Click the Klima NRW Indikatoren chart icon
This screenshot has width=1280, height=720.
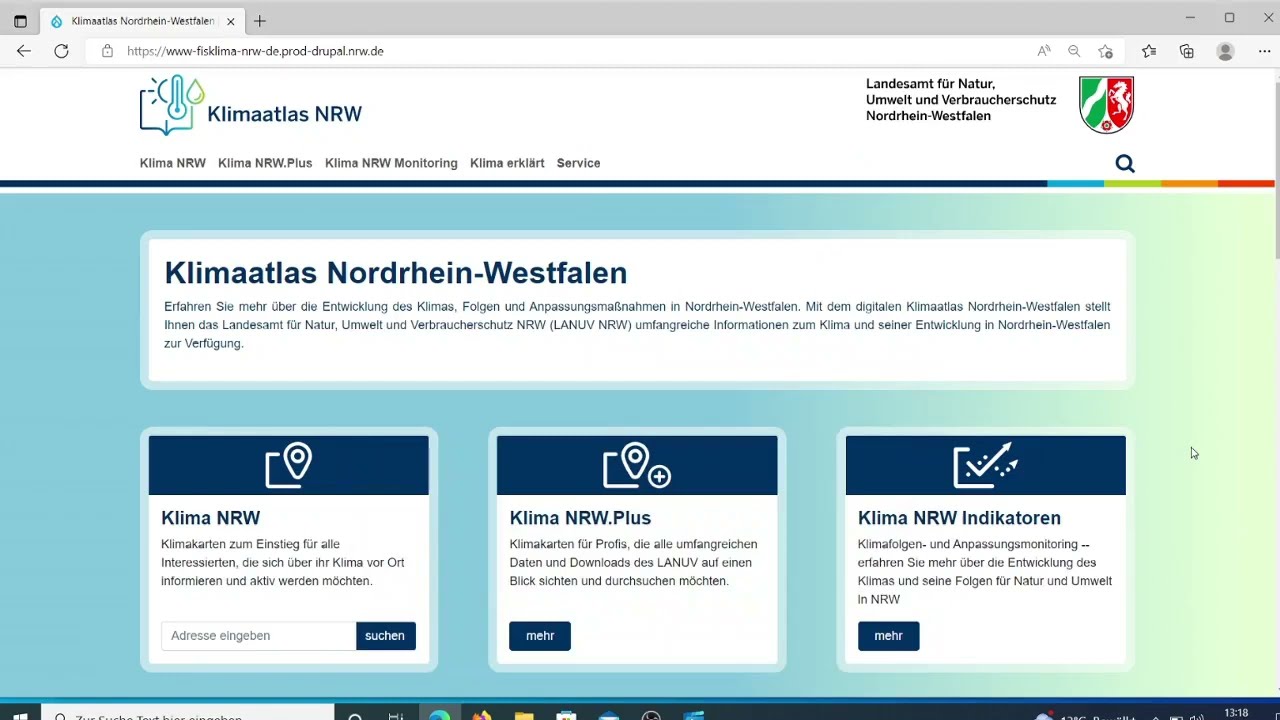click(986, 465)
